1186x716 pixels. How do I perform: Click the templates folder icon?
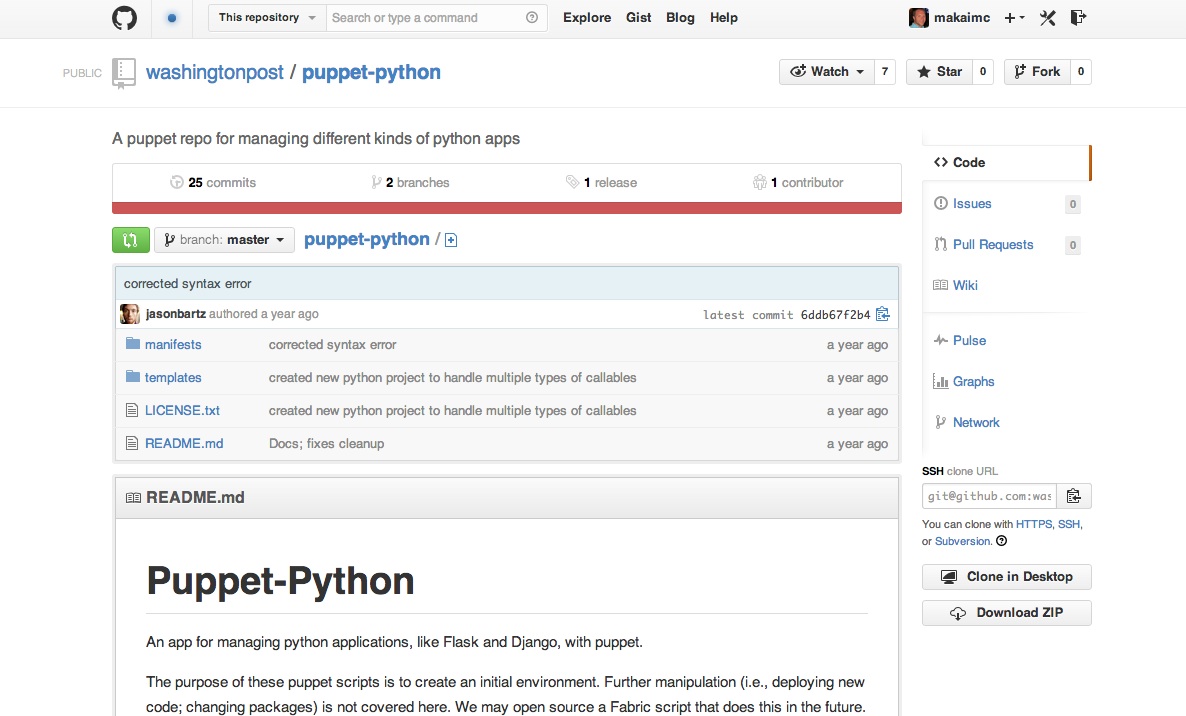(132, 377)
